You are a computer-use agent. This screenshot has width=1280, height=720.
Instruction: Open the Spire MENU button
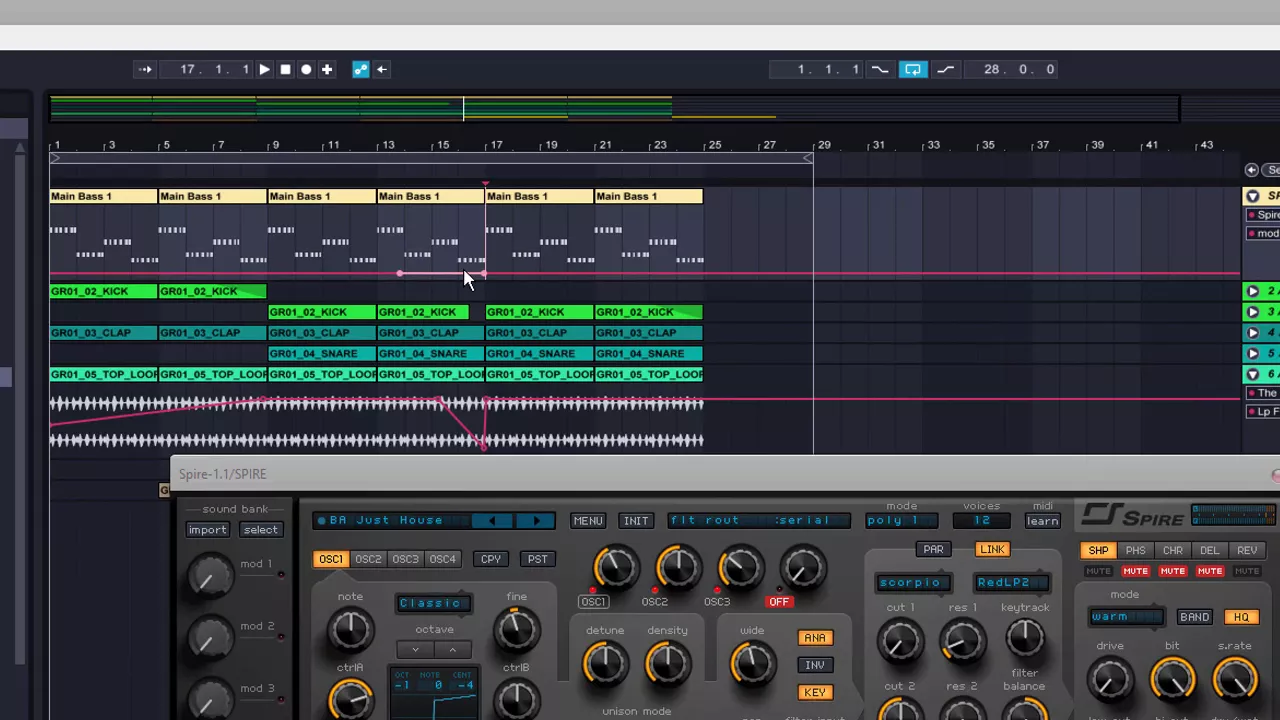[x=588, y=521]
